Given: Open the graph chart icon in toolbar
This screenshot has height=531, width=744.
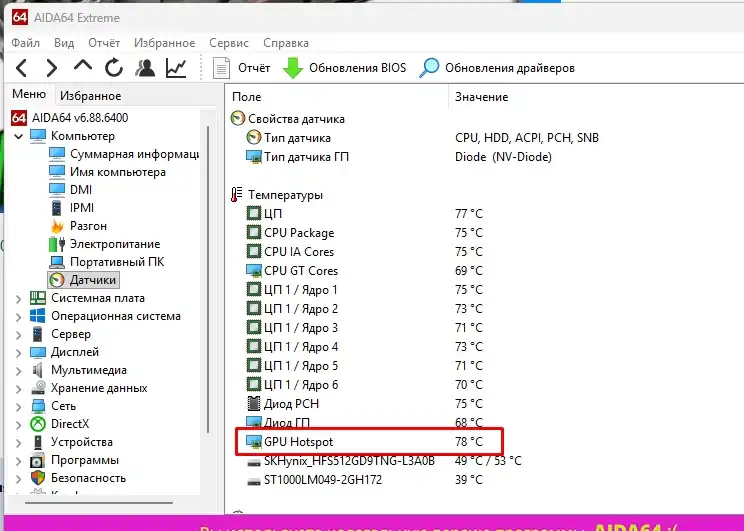Looking at the screenshot, I should [x=176, y=68].
